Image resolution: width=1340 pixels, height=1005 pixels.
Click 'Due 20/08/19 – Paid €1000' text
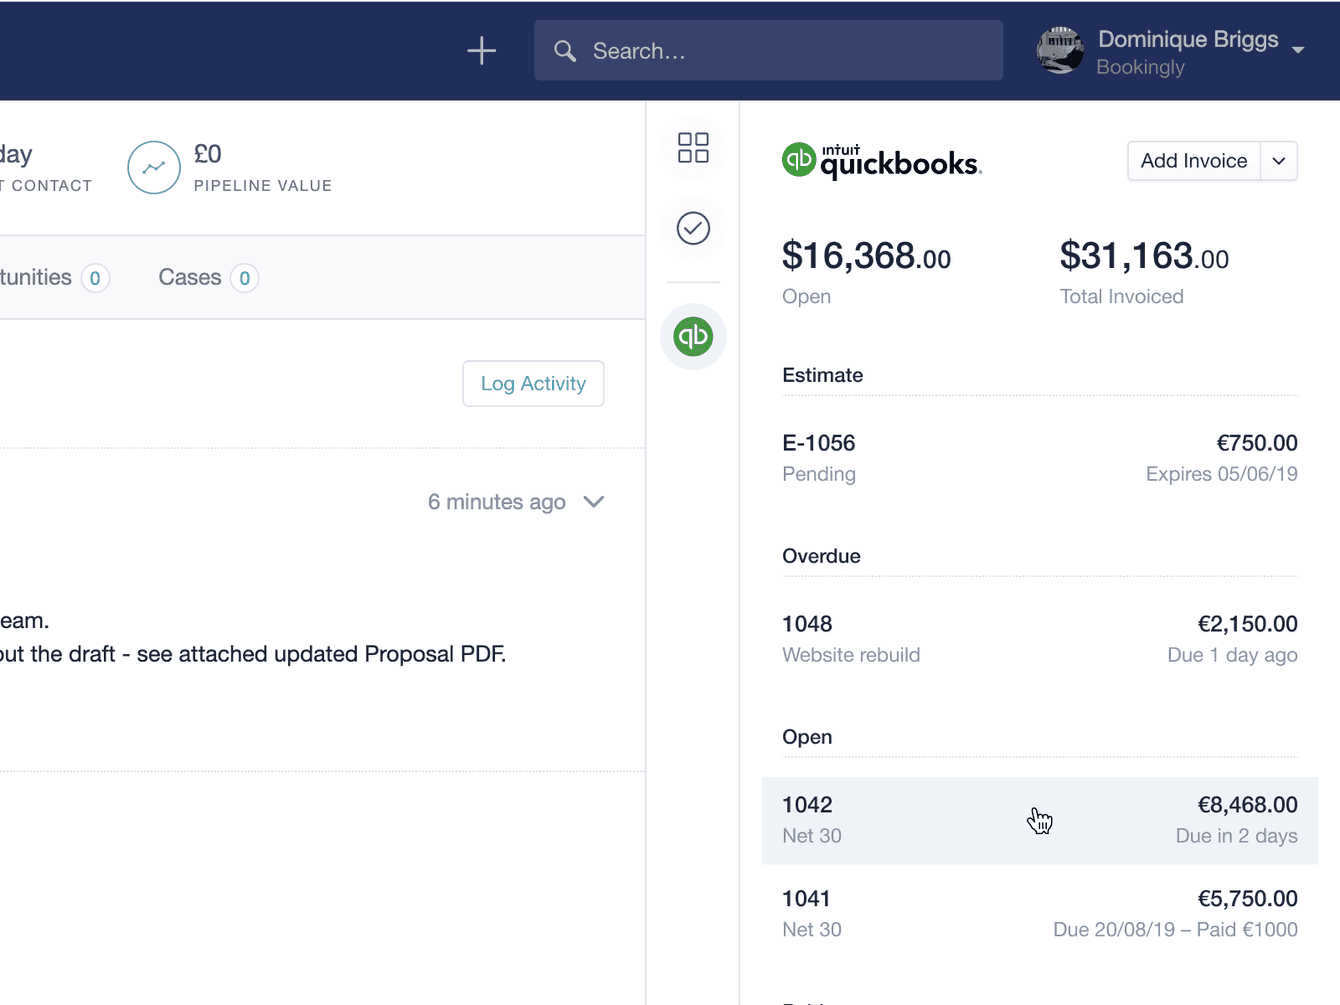[x=1175, y=930]
